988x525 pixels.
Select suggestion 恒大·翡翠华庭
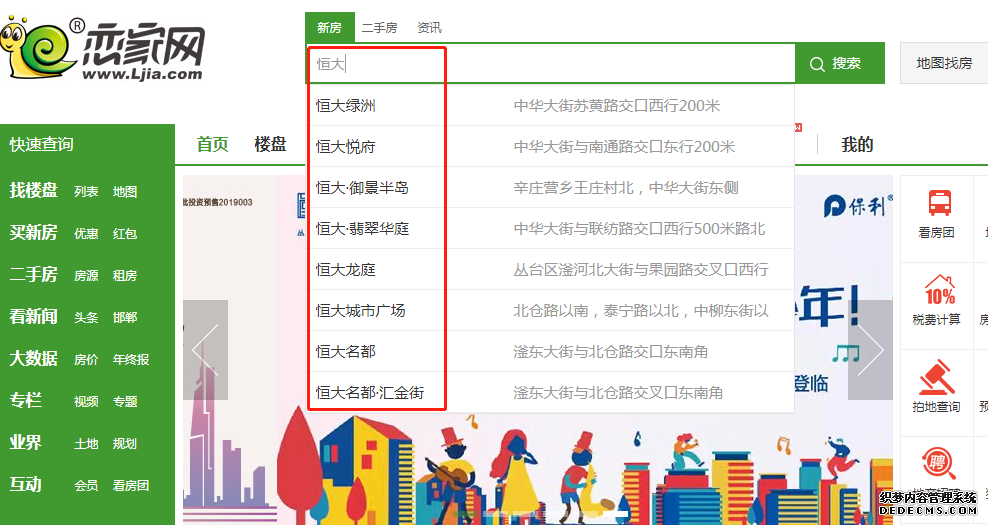pos(362,229)
